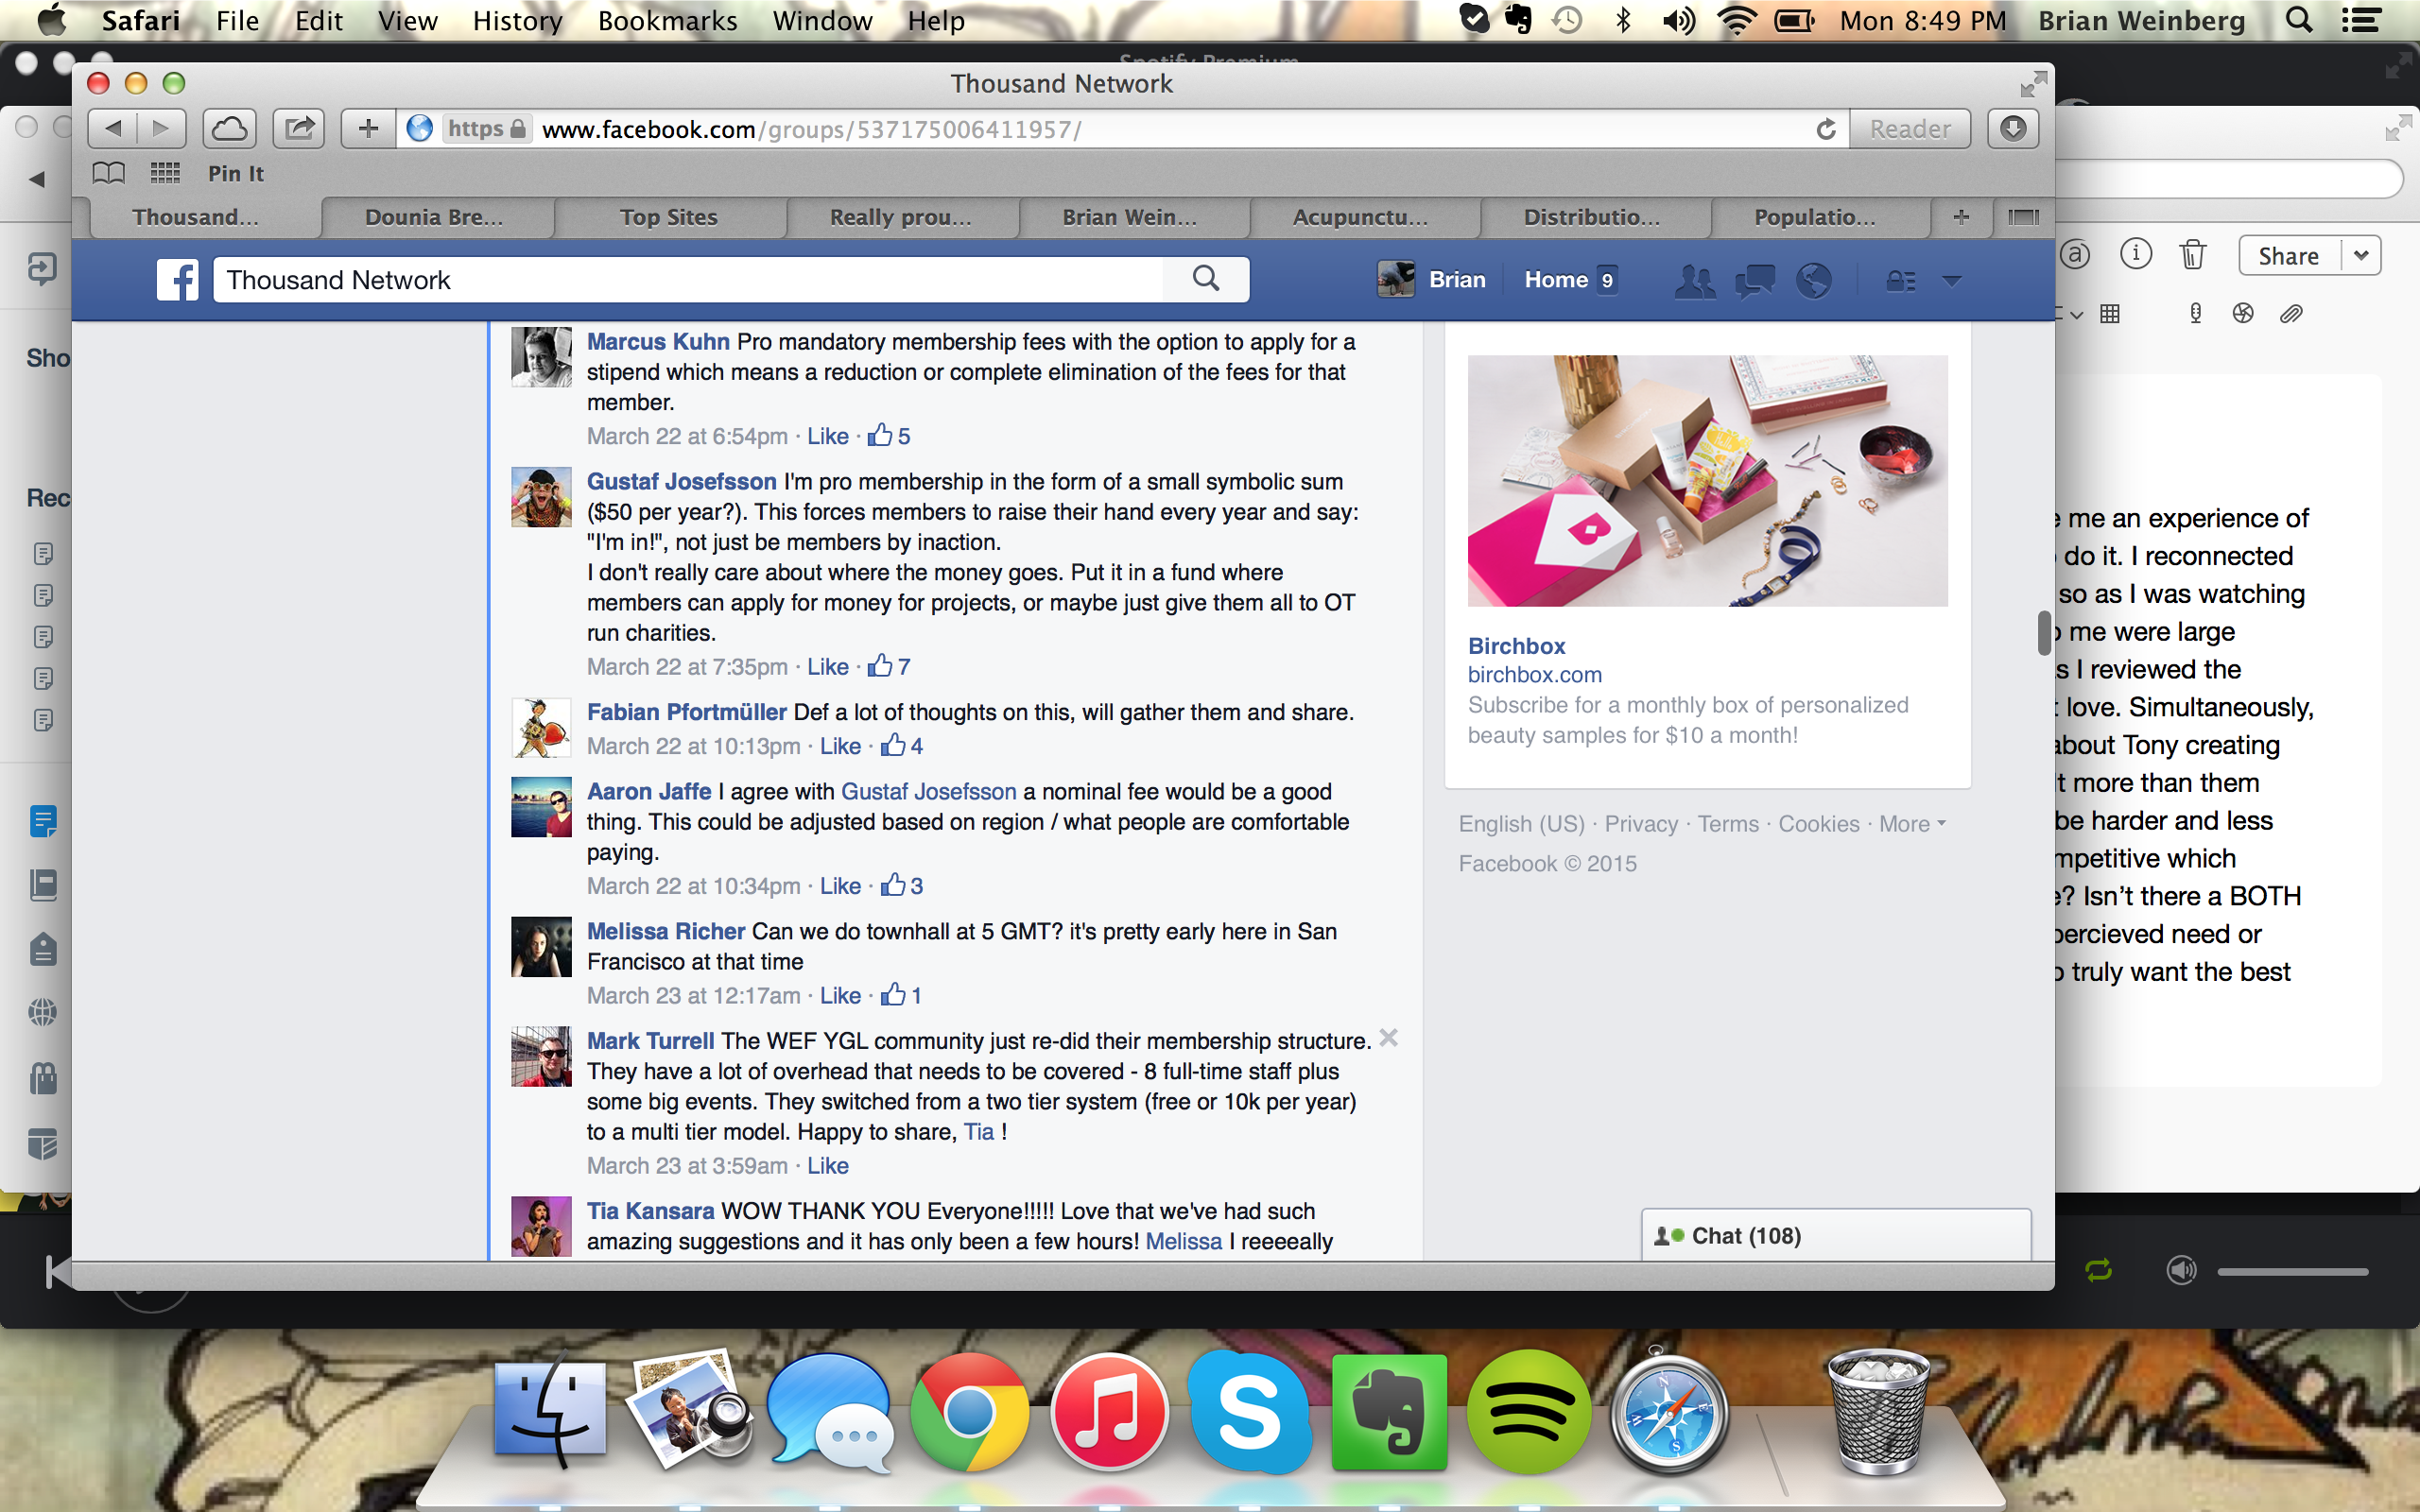
Task: Open Facebook notifications globe icon
Action: pos(1814,281)
